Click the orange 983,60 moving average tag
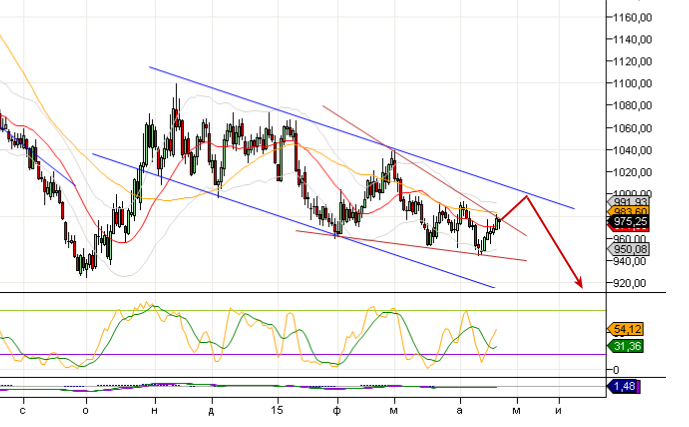Screen dimensions: 689x427 coord(631,212)
